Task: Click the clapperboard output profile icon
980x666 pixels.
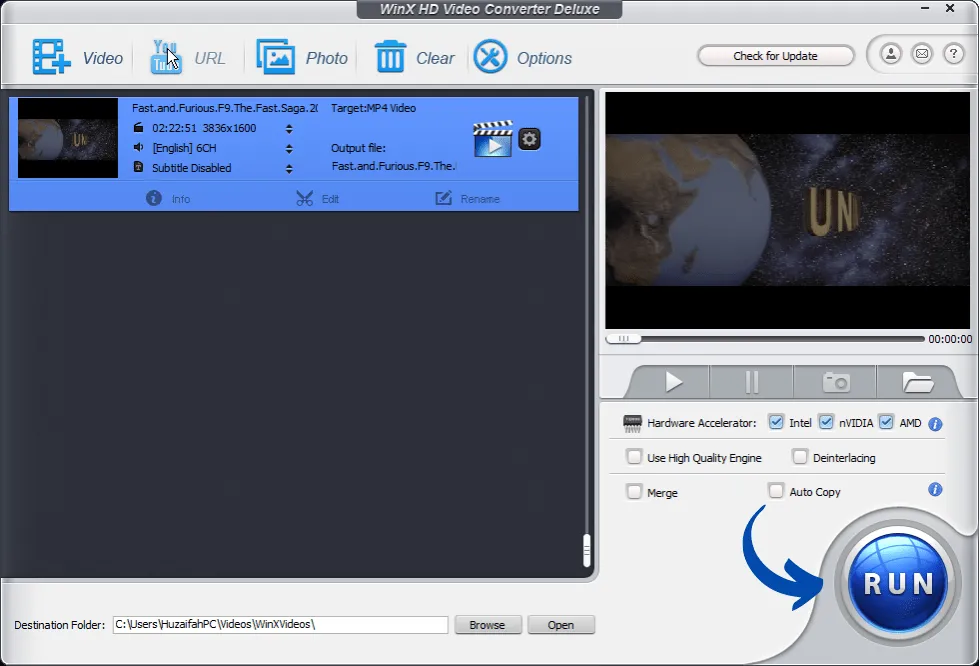Action: coord(492,140)
